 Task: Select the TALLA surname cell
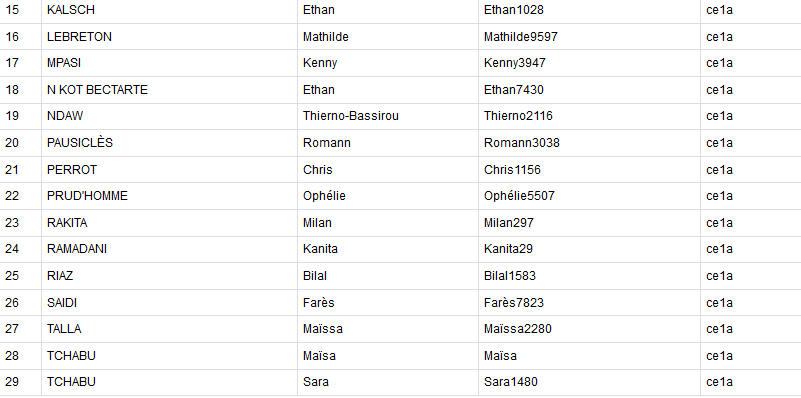(x=169, y=329)
